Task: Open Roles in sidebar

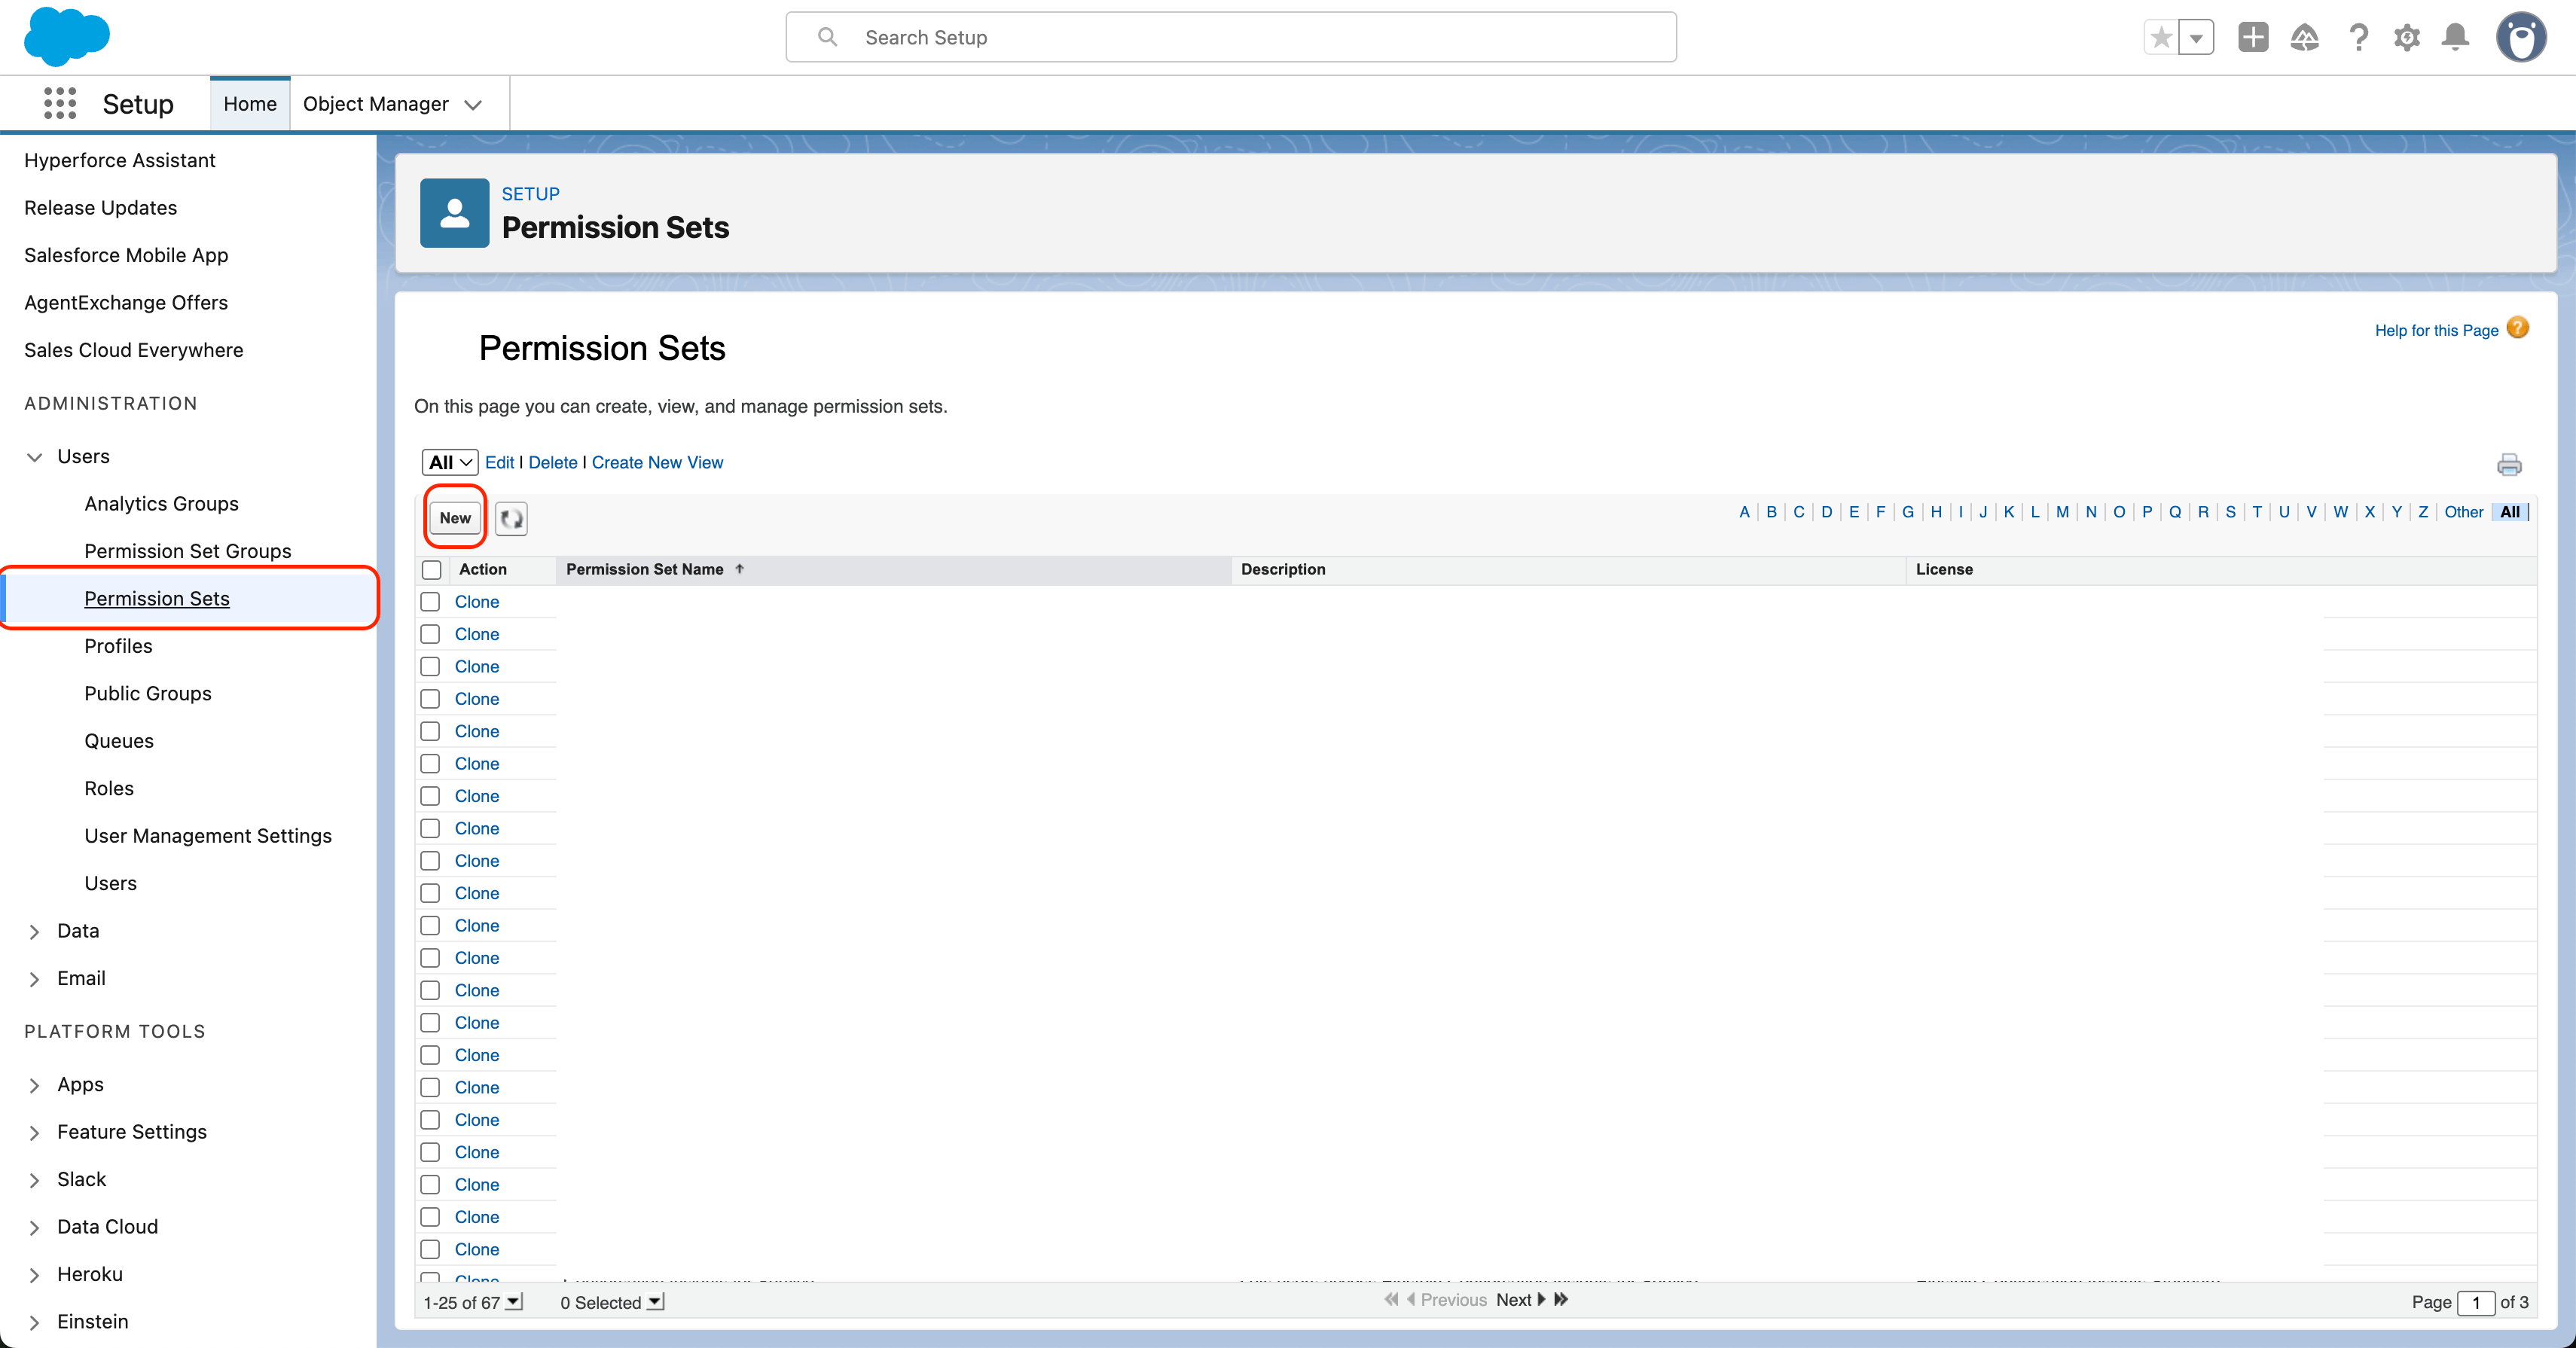Action: [109, 788]
